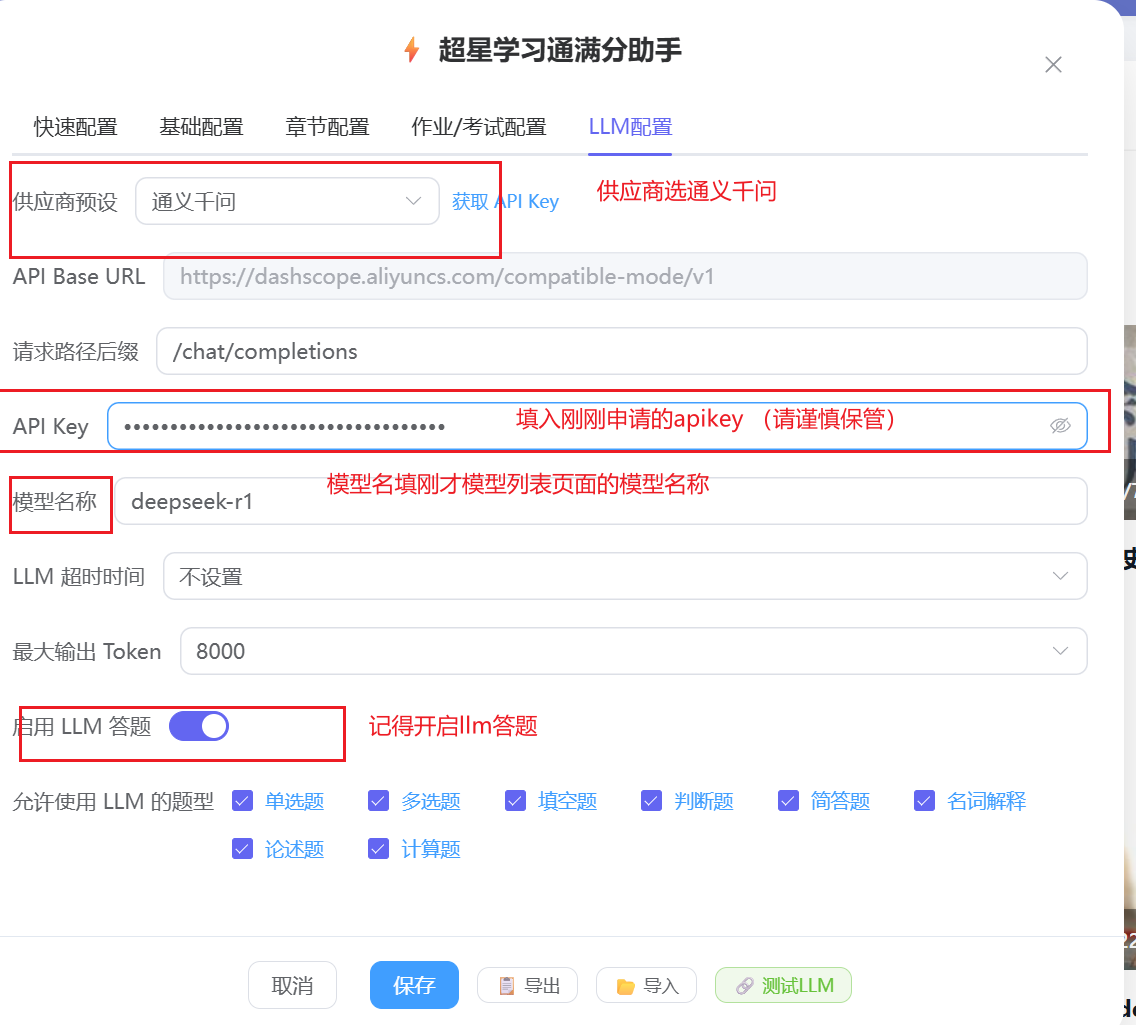
Task: Uncheck the 填空题 checkbox
Action: tap(515, 801)
